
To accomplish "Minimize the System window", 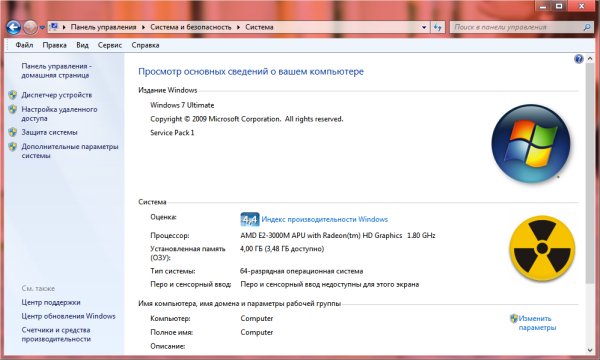I will (x=543, y=6).
